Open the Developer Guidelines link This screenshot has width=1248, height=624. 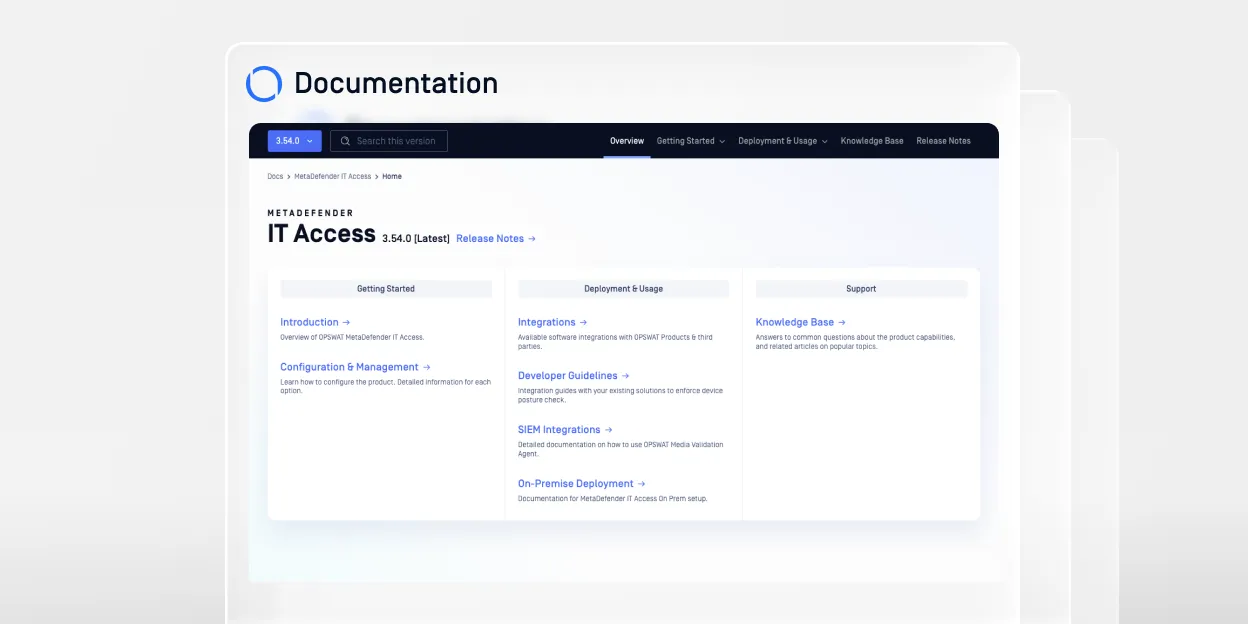pyautogui.click(x=573, y=376)
